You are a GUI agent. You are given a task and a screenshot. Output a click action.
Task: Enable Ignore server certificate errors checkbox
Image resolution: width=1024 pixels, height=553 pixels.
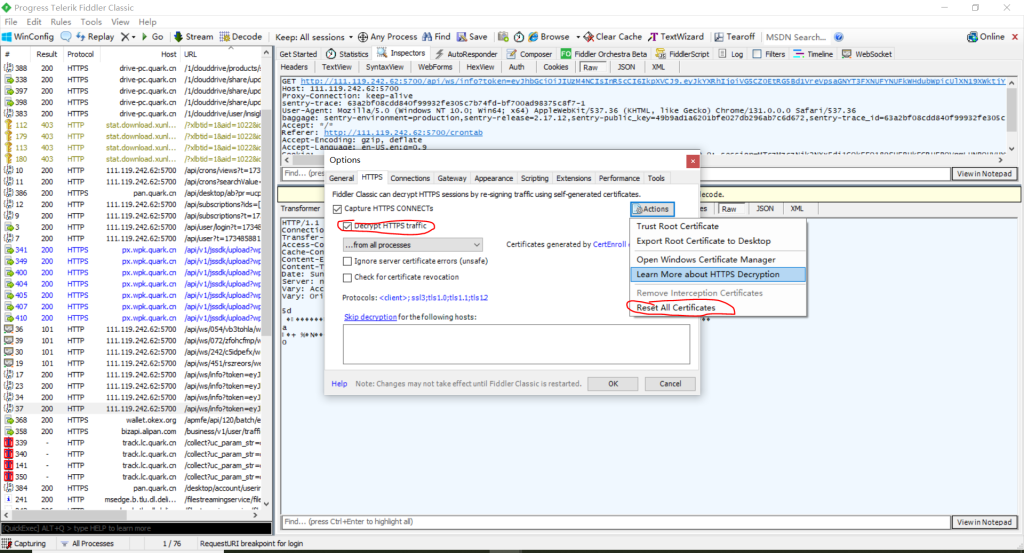point(347,261)
